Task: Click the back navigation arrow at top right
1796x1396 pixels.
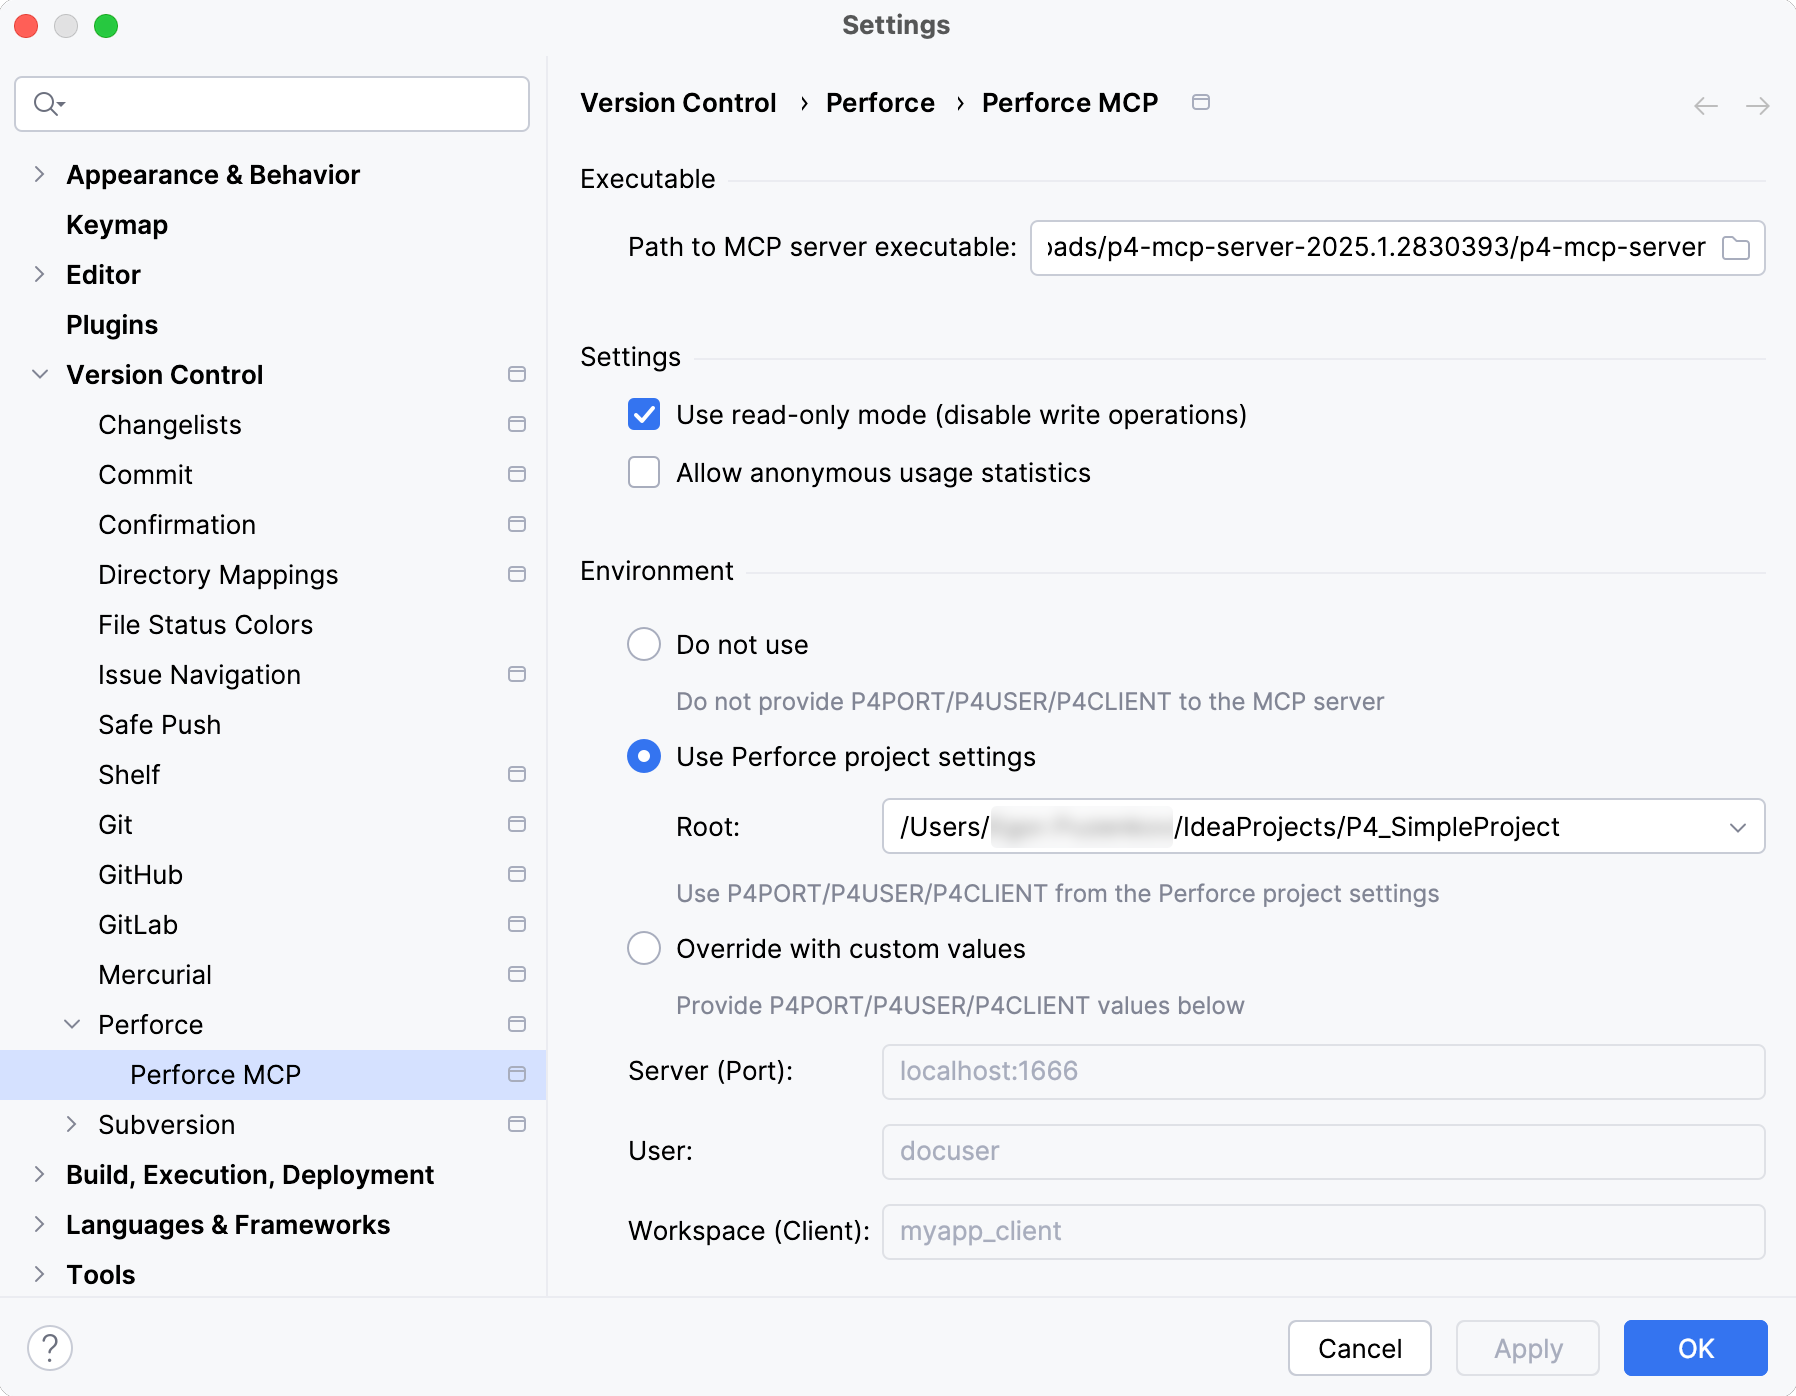Action: click(1704, 105)
